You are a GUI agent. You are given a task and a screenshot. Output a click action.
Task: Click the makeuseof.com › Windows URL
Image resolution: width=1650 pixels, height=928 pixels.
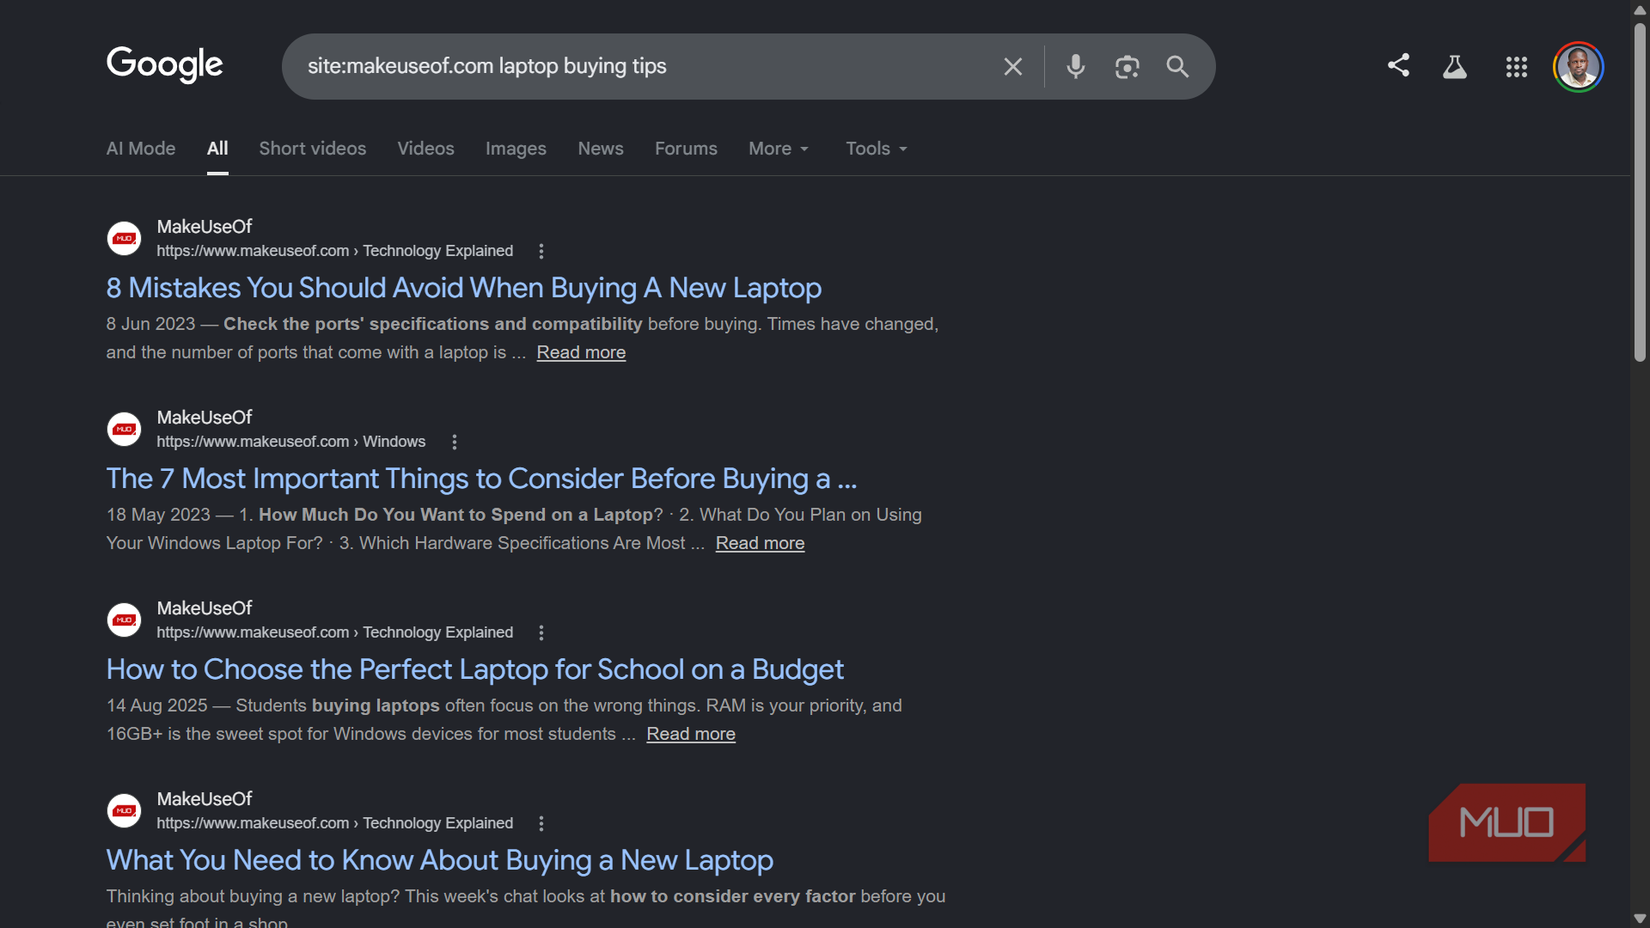[291, 442]
